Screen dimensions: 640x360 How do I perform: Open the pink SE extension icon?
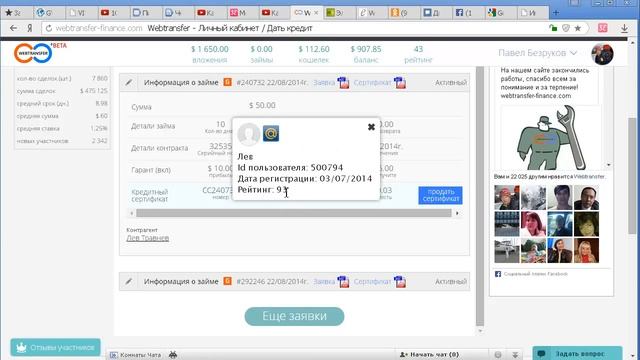[x=602, y=28]
